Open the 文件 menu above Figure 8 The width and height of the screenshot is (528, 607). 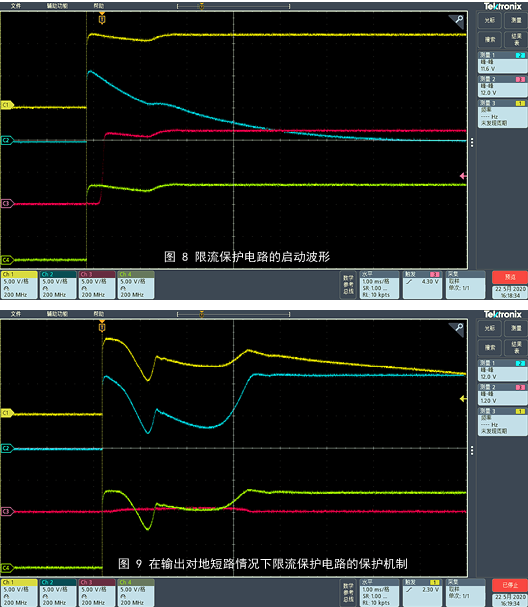click(16, 6)
